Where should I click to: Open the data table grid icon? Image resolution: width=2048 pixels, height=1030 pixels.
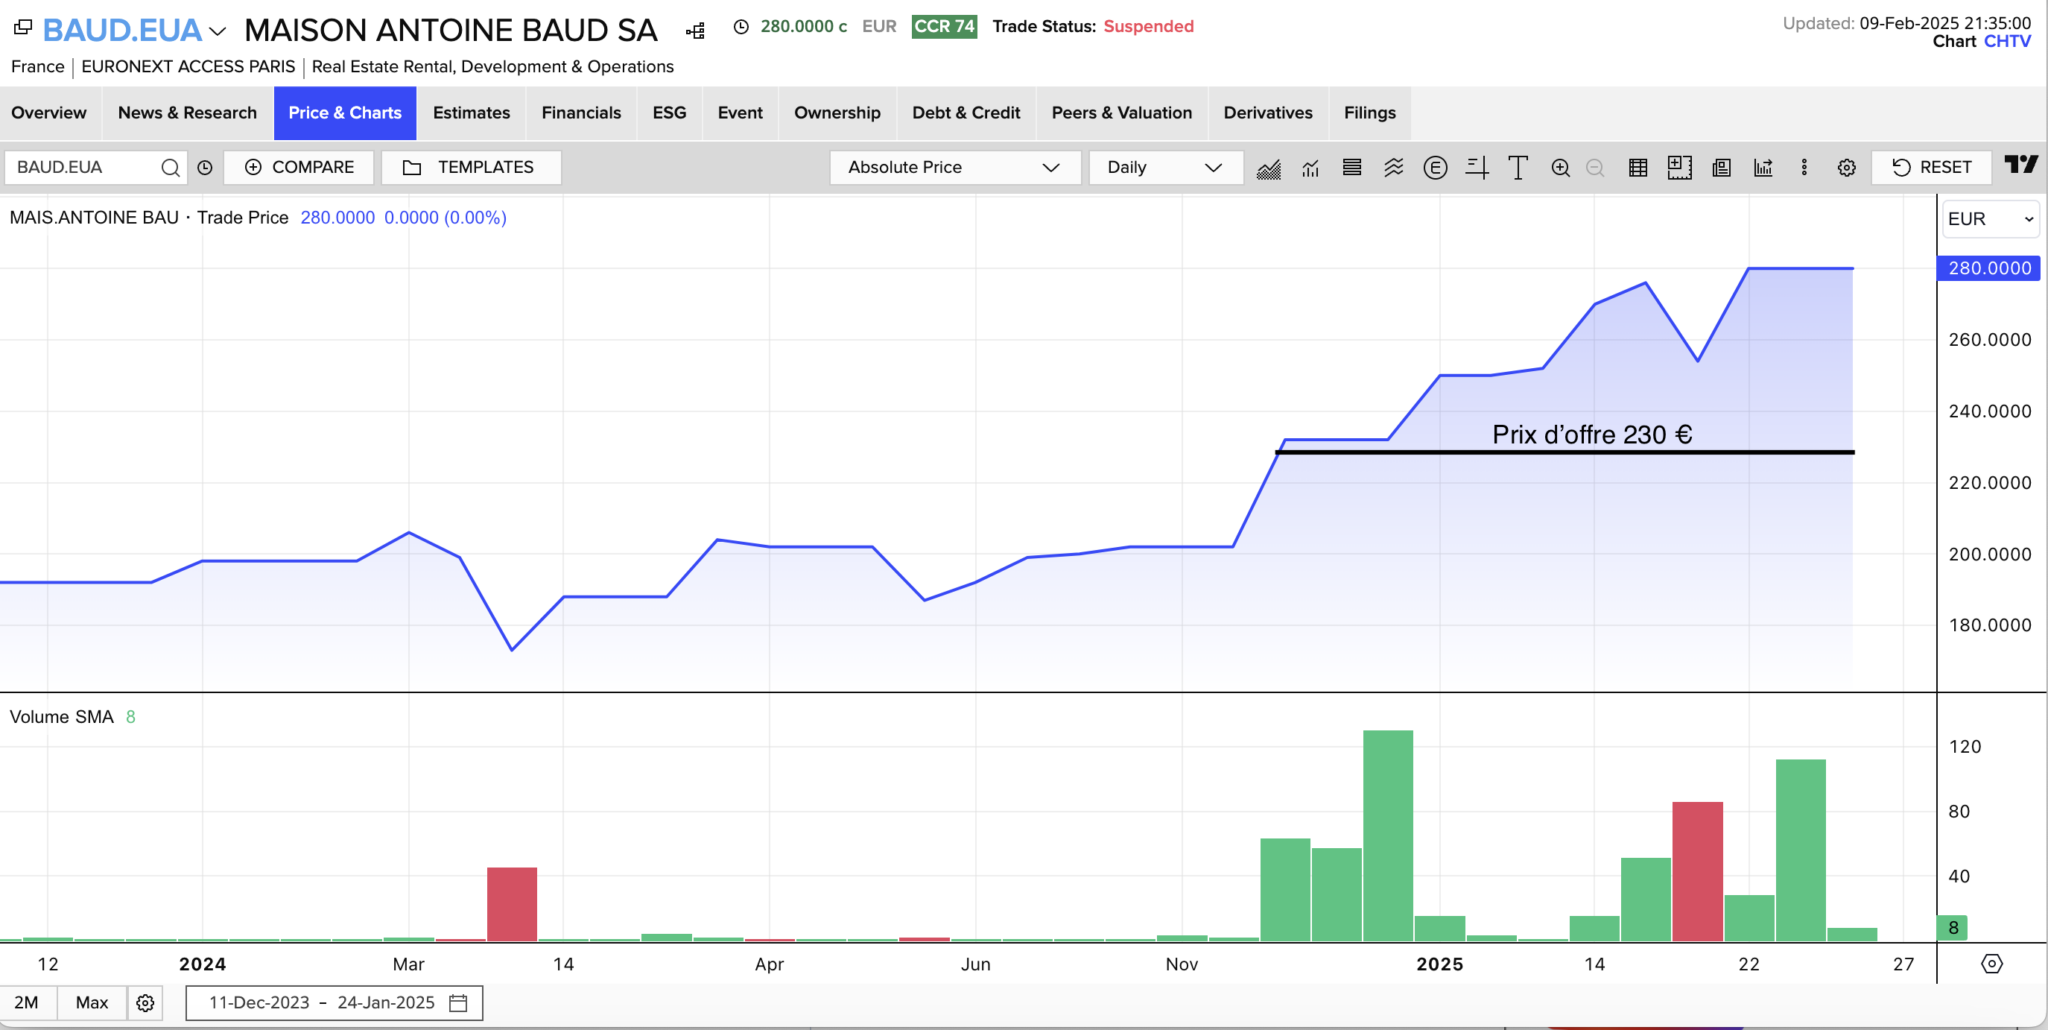1638,168
